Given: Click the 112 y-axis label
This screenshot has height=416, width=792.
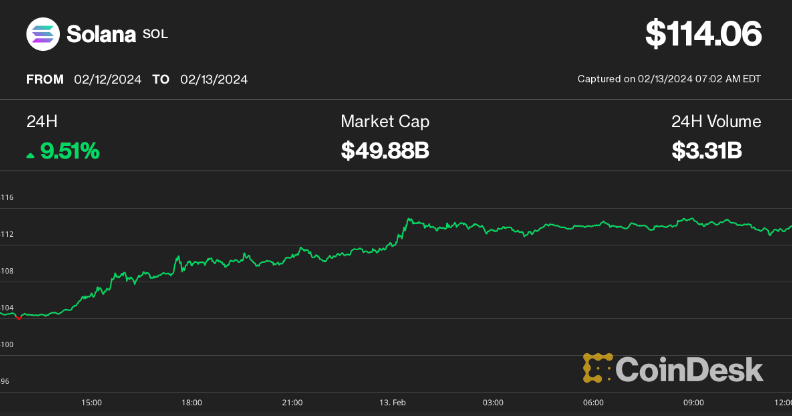Looking at the screenshot, I should pyautogui.click(x=7, y=234).
